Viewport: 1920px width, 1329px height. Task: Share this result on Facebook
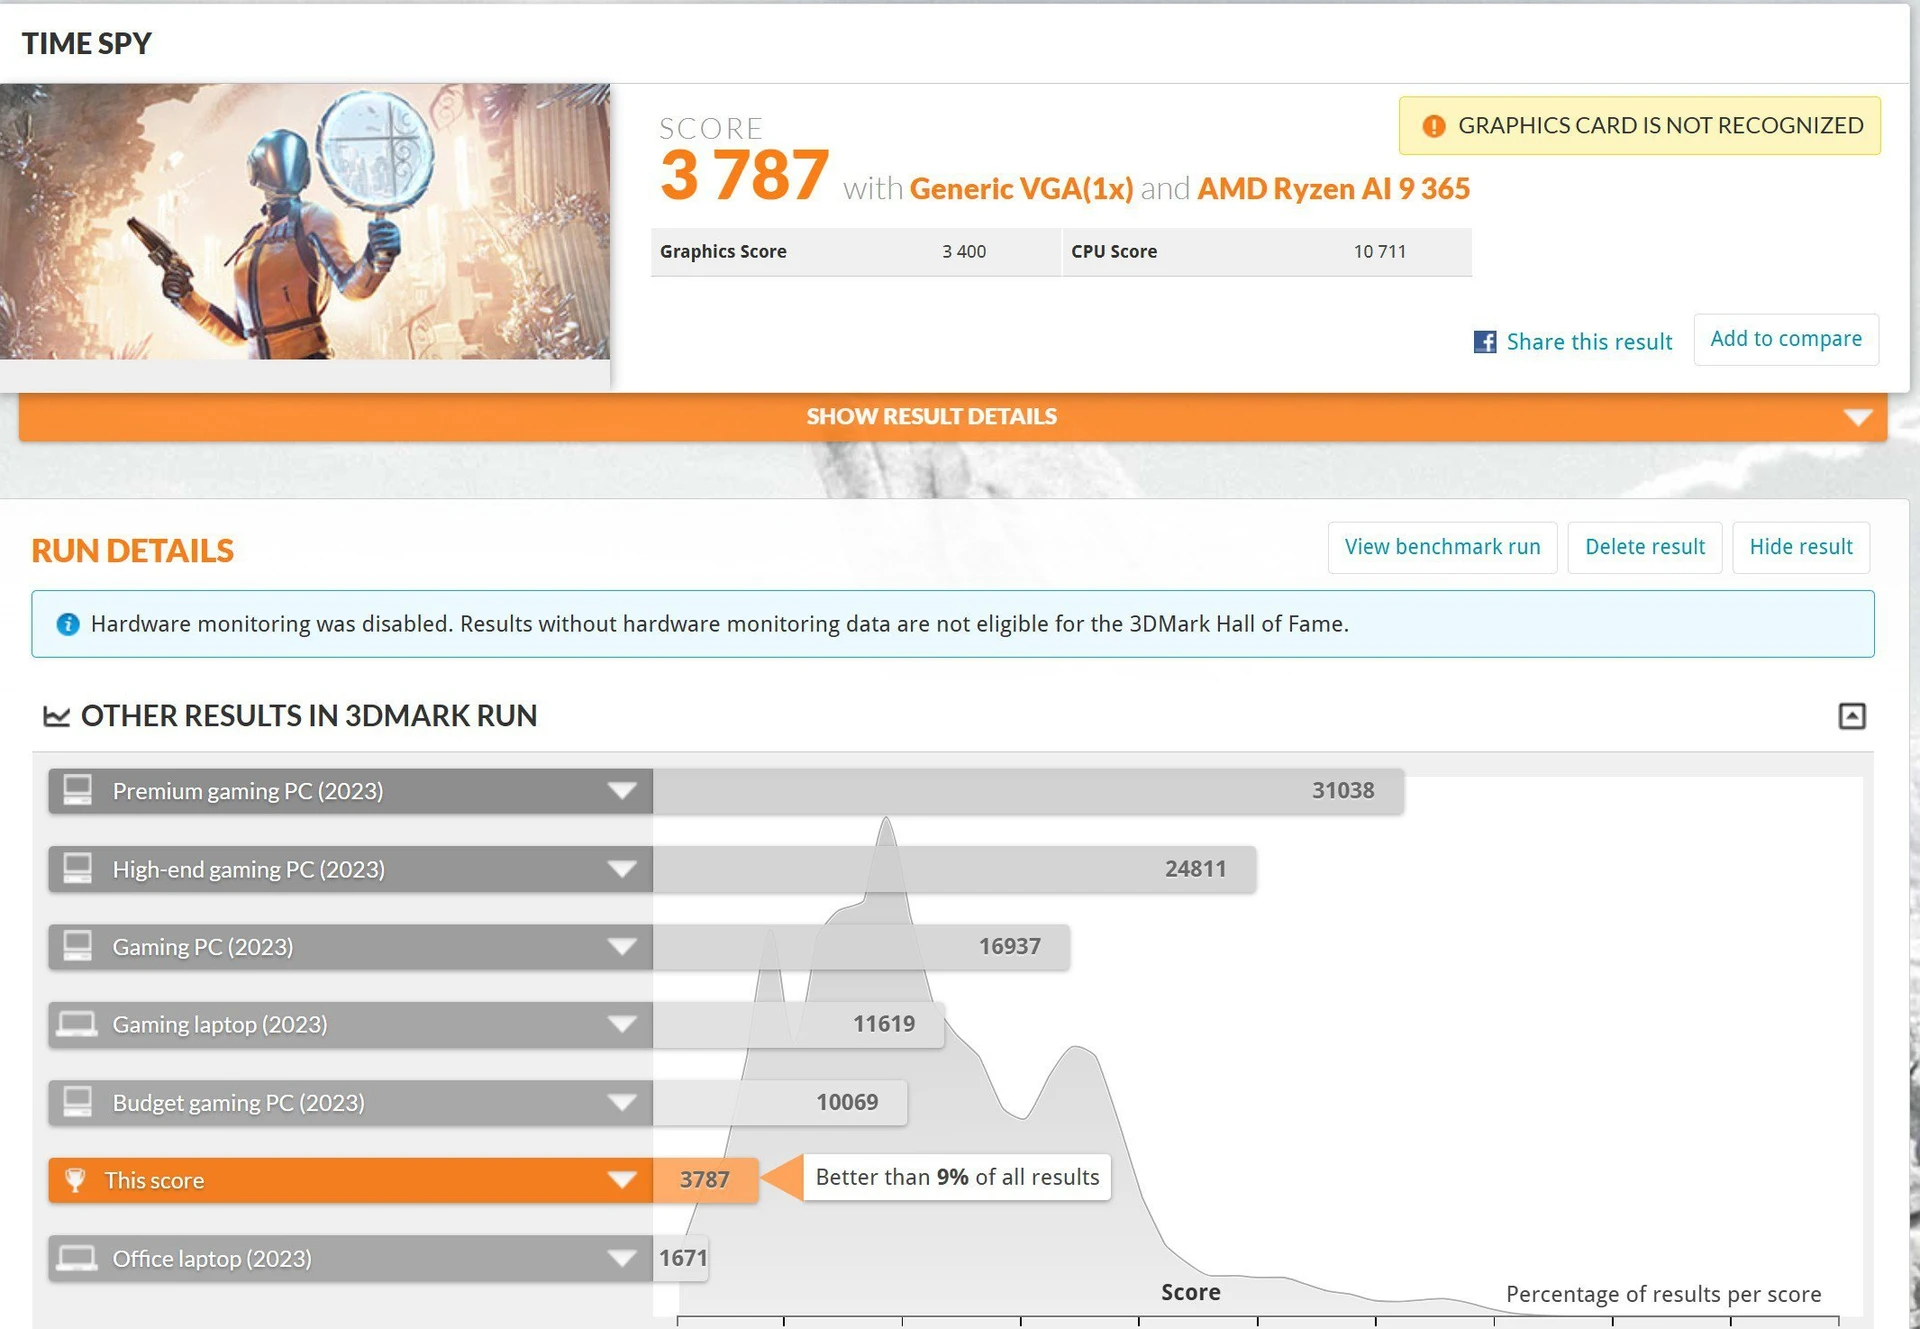pyautogui.click(x=1589, y=342)
